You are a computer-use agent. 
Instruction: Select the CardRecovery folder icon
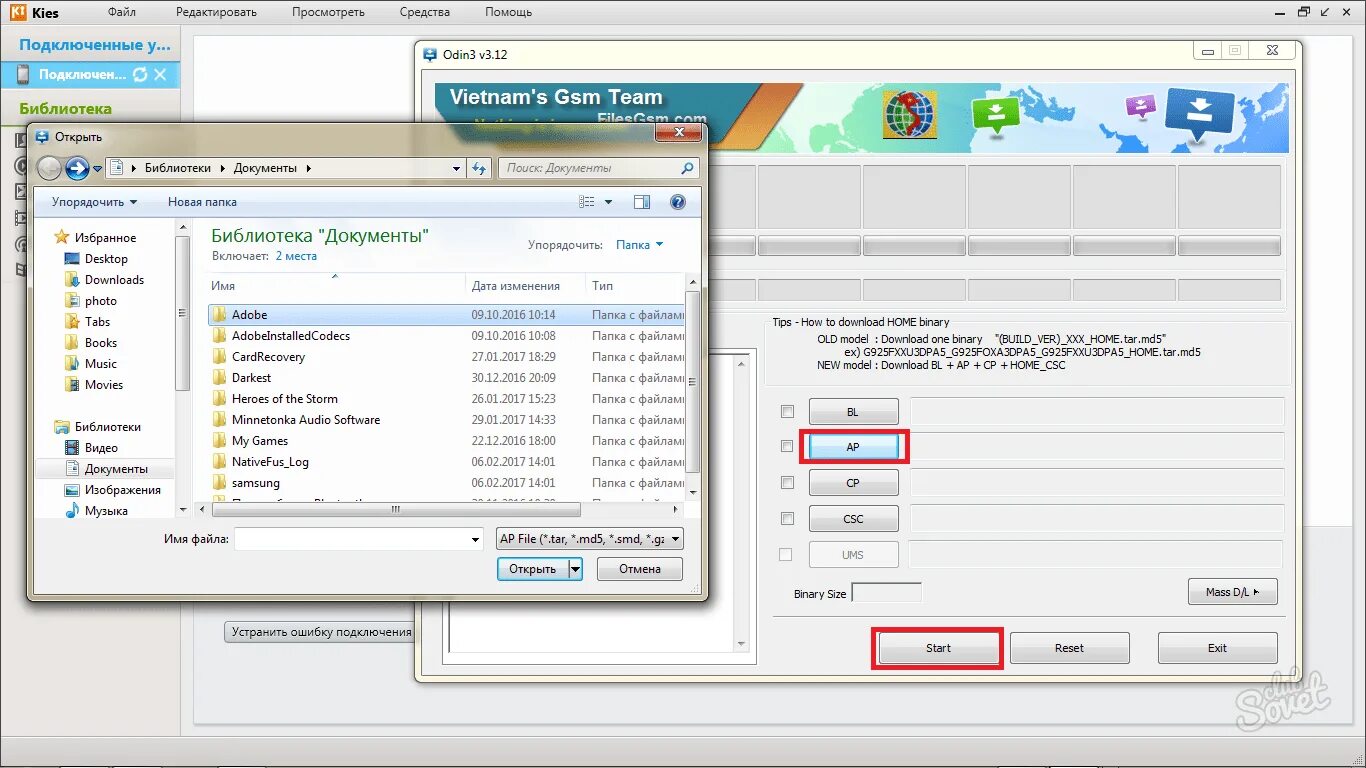(219, 357)
